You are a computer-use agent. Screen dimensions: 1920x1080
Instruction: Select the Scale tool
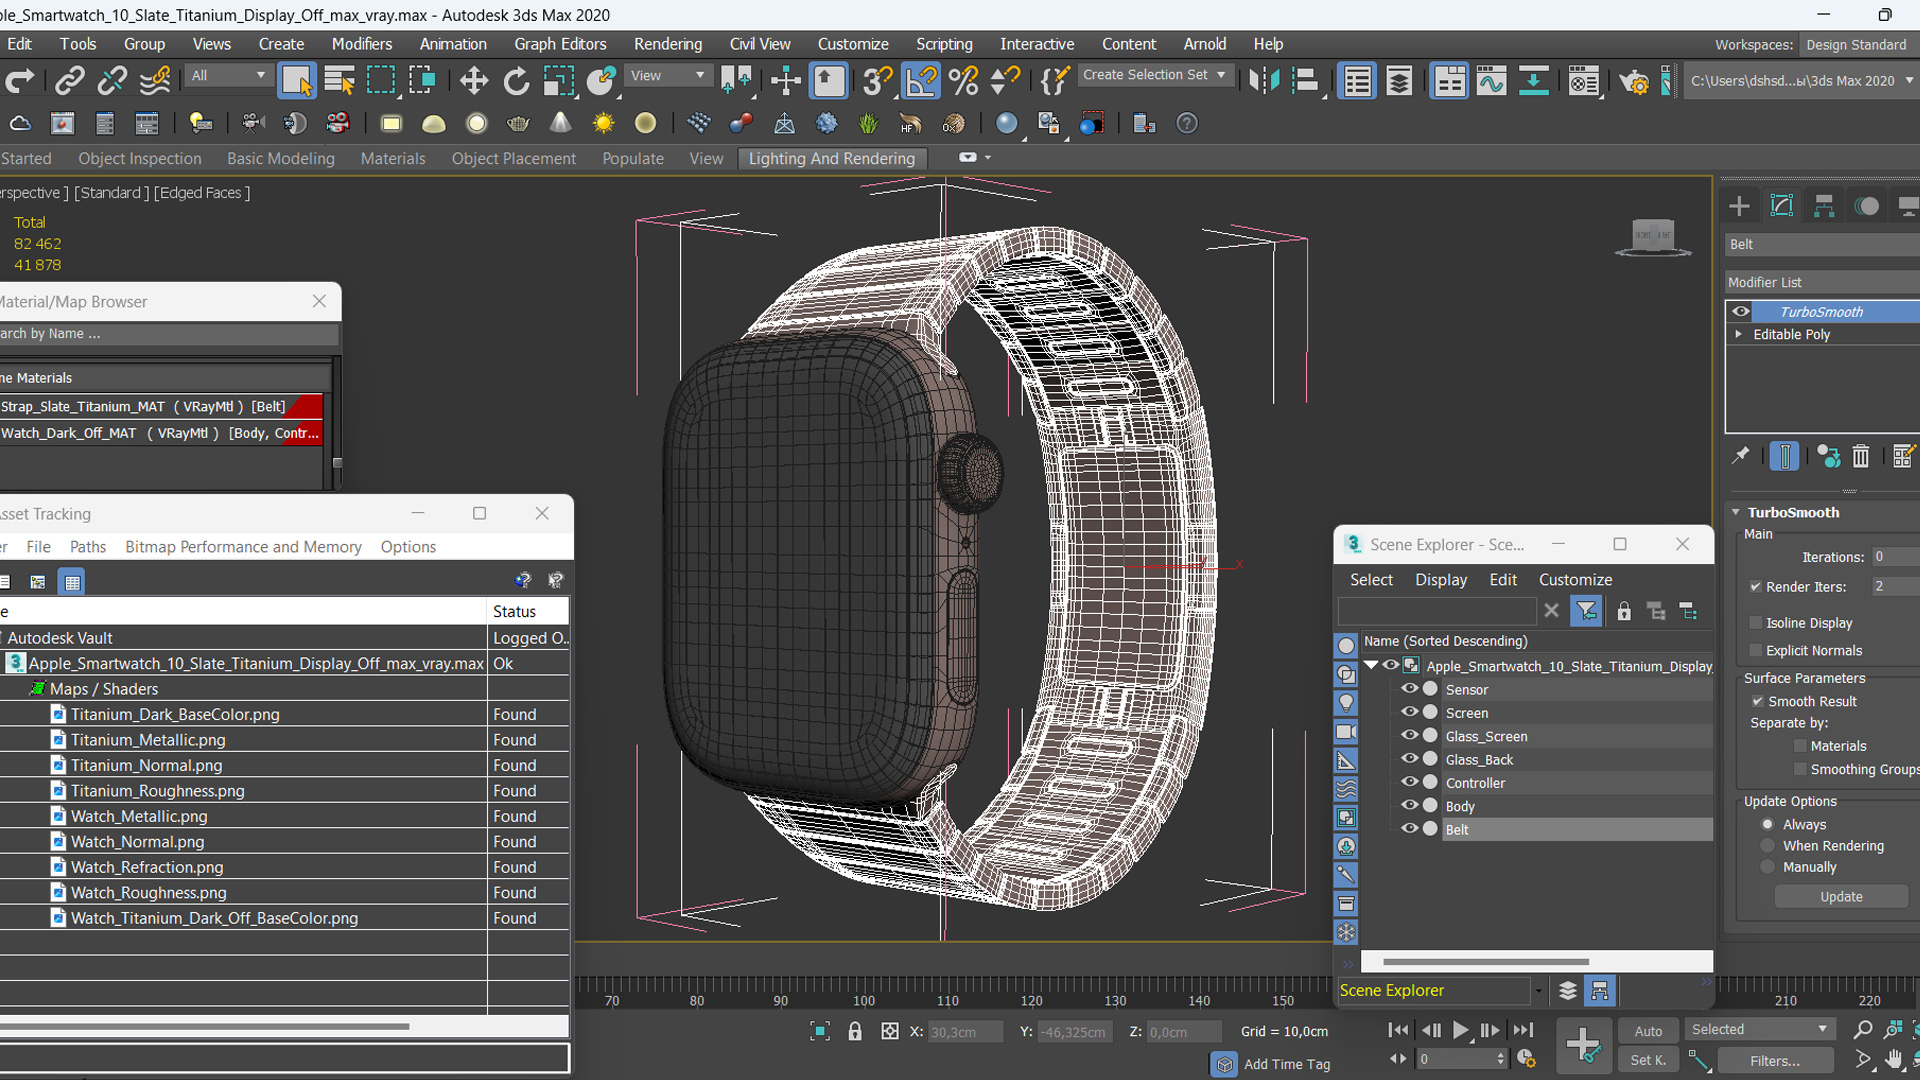(x=558, y=81)
